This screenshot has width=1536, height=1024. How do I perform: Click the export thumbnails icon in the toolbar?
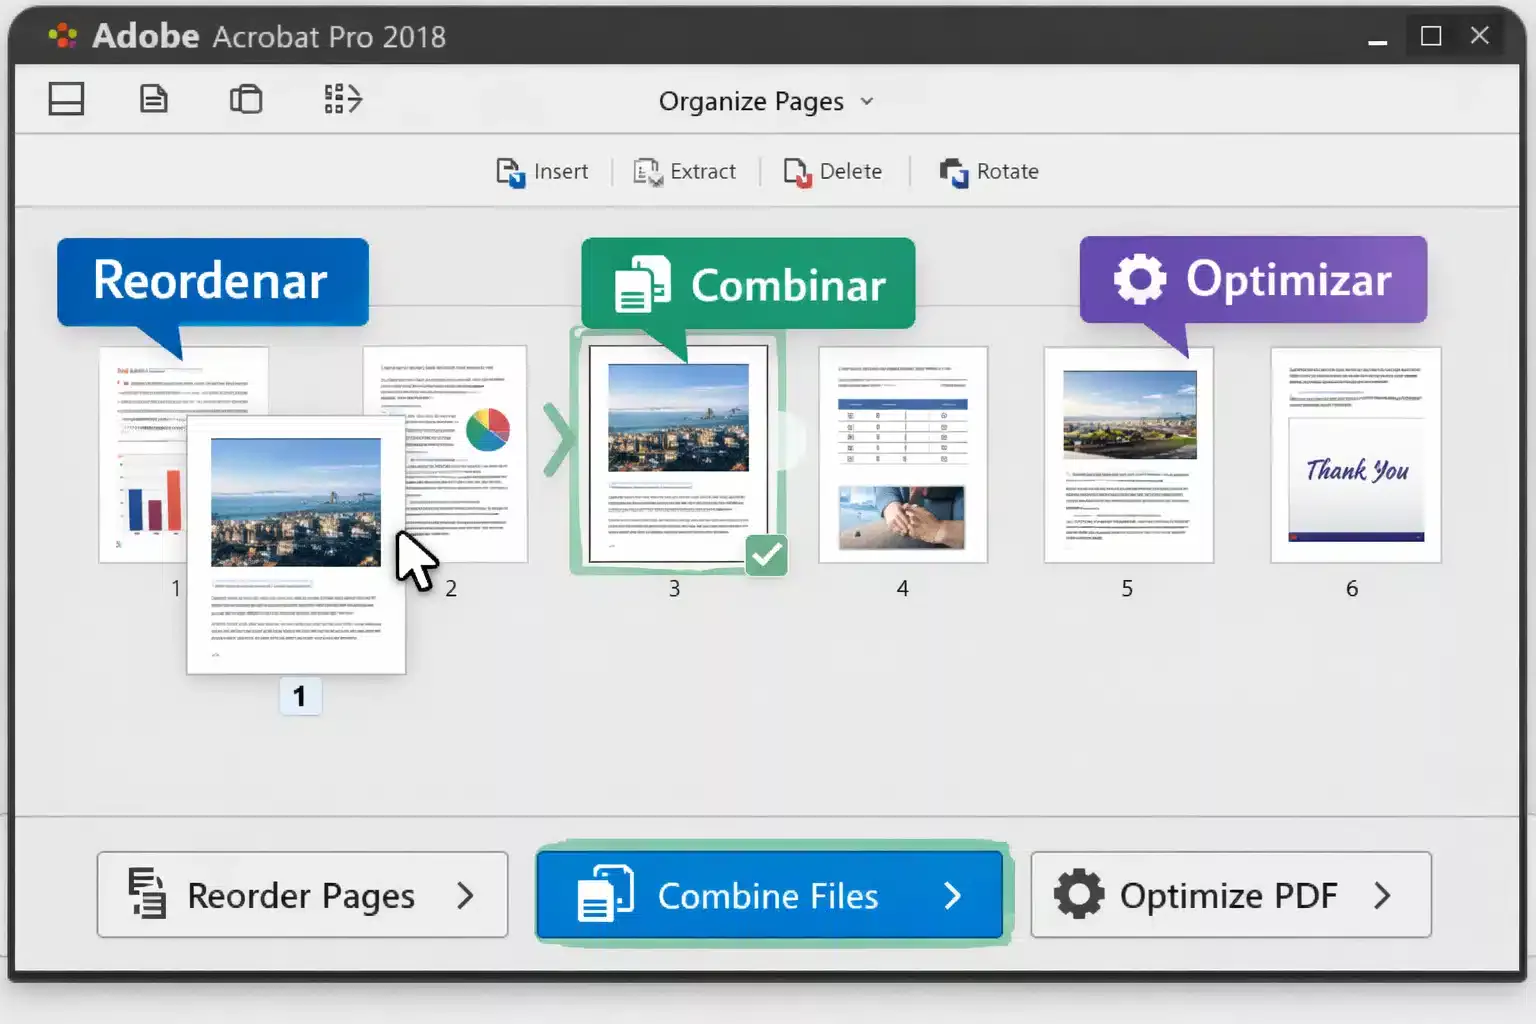(341, 99)
